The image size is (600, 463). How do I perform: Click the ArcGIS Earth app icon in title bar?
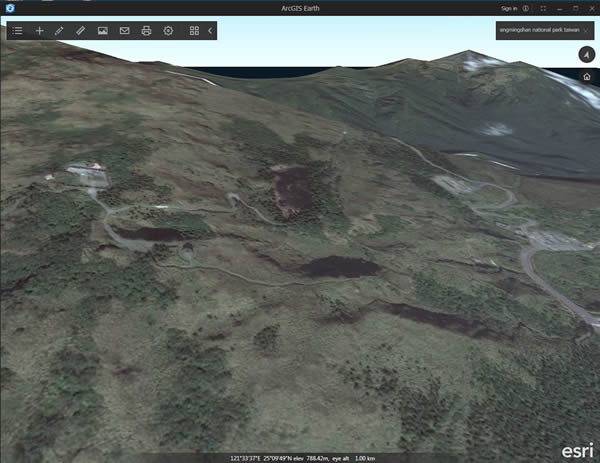(10, 8)
